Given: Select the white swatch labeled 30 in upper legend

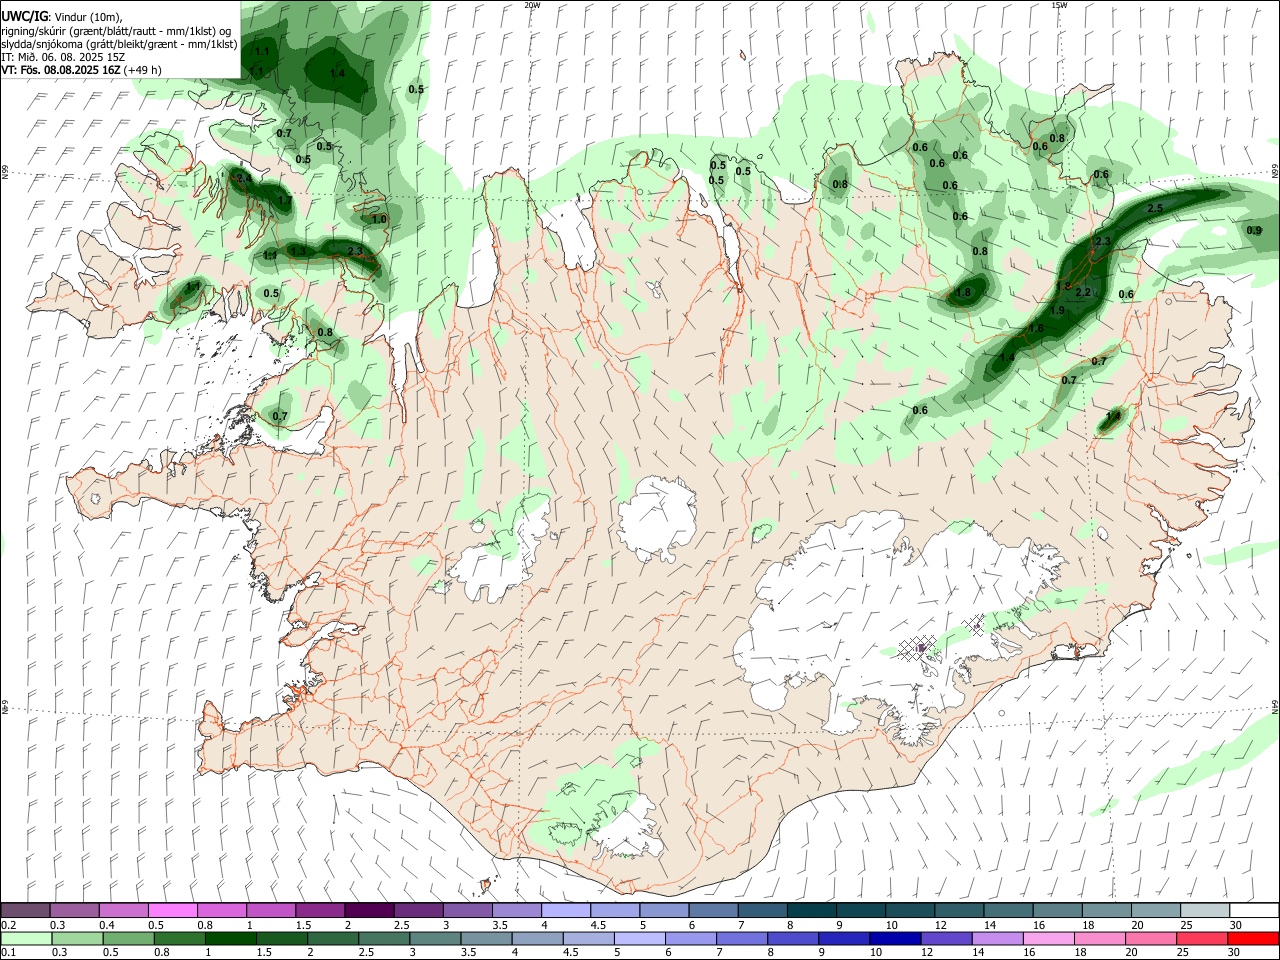Looking at the screenshot, I should [x=1254, y=910].
